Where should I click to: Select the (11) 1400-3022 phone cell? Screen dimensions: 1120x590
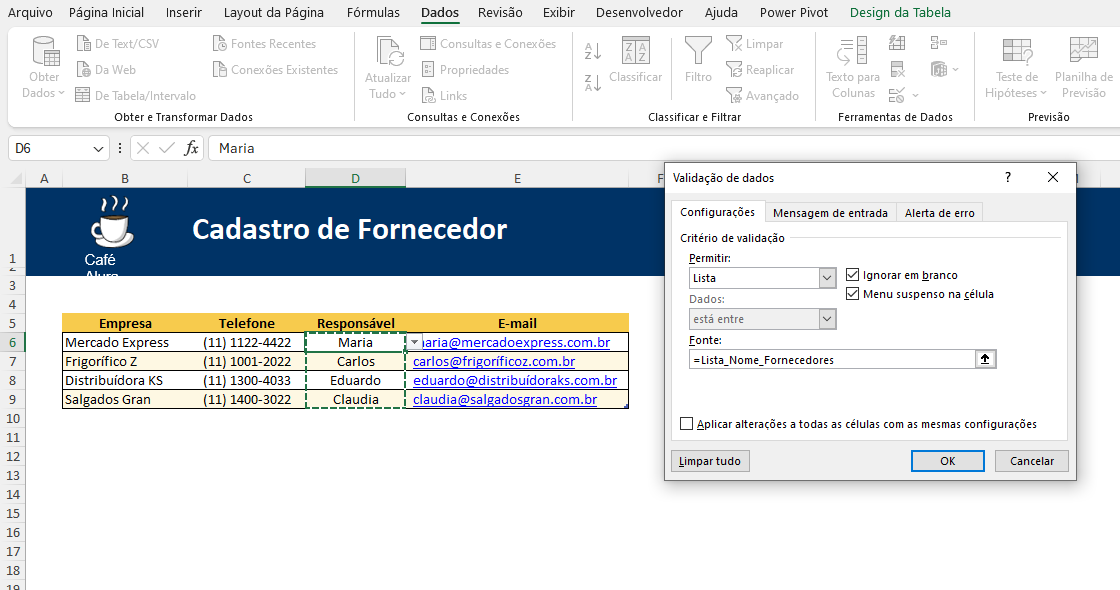pyautogui.click(x=247, y=399)
